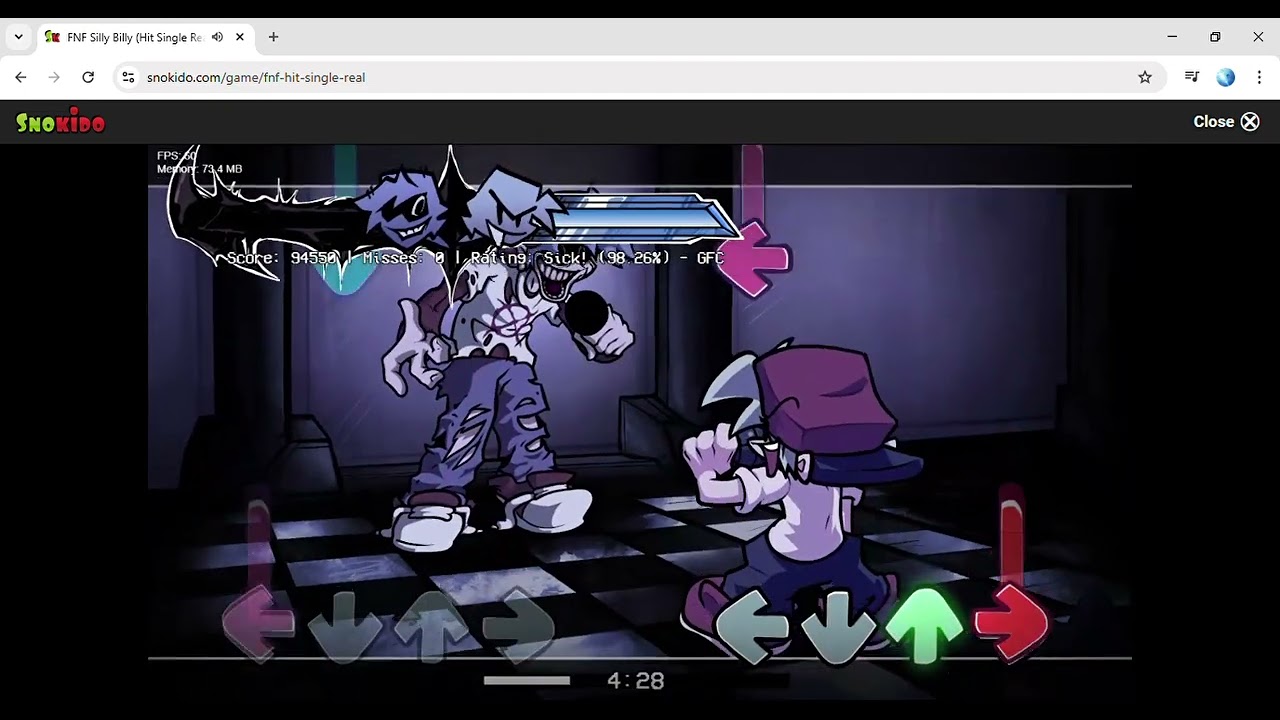1280x720 pixels.
Task: Minimize the Chrome window
Action: pos(1172,37)
